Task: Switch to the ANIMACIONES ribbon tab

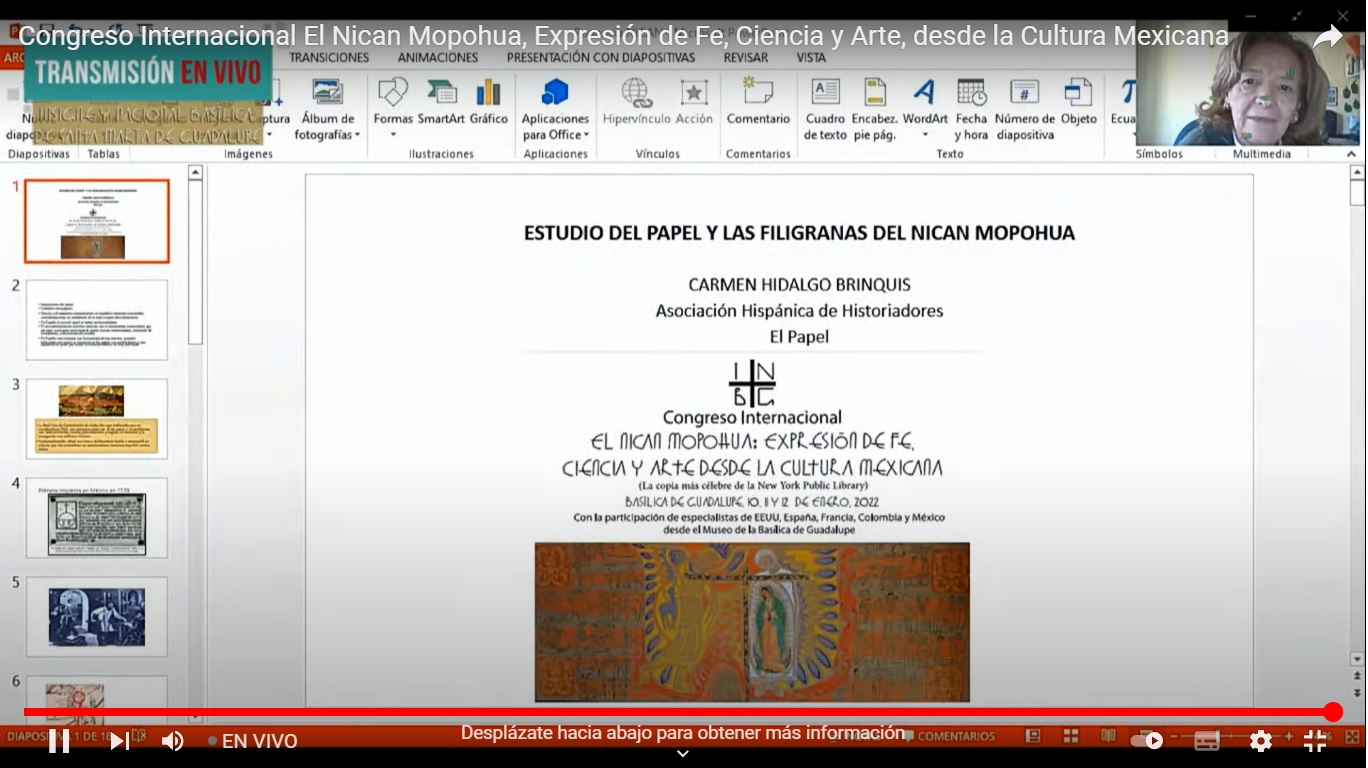Action: (x=438, y=58)
